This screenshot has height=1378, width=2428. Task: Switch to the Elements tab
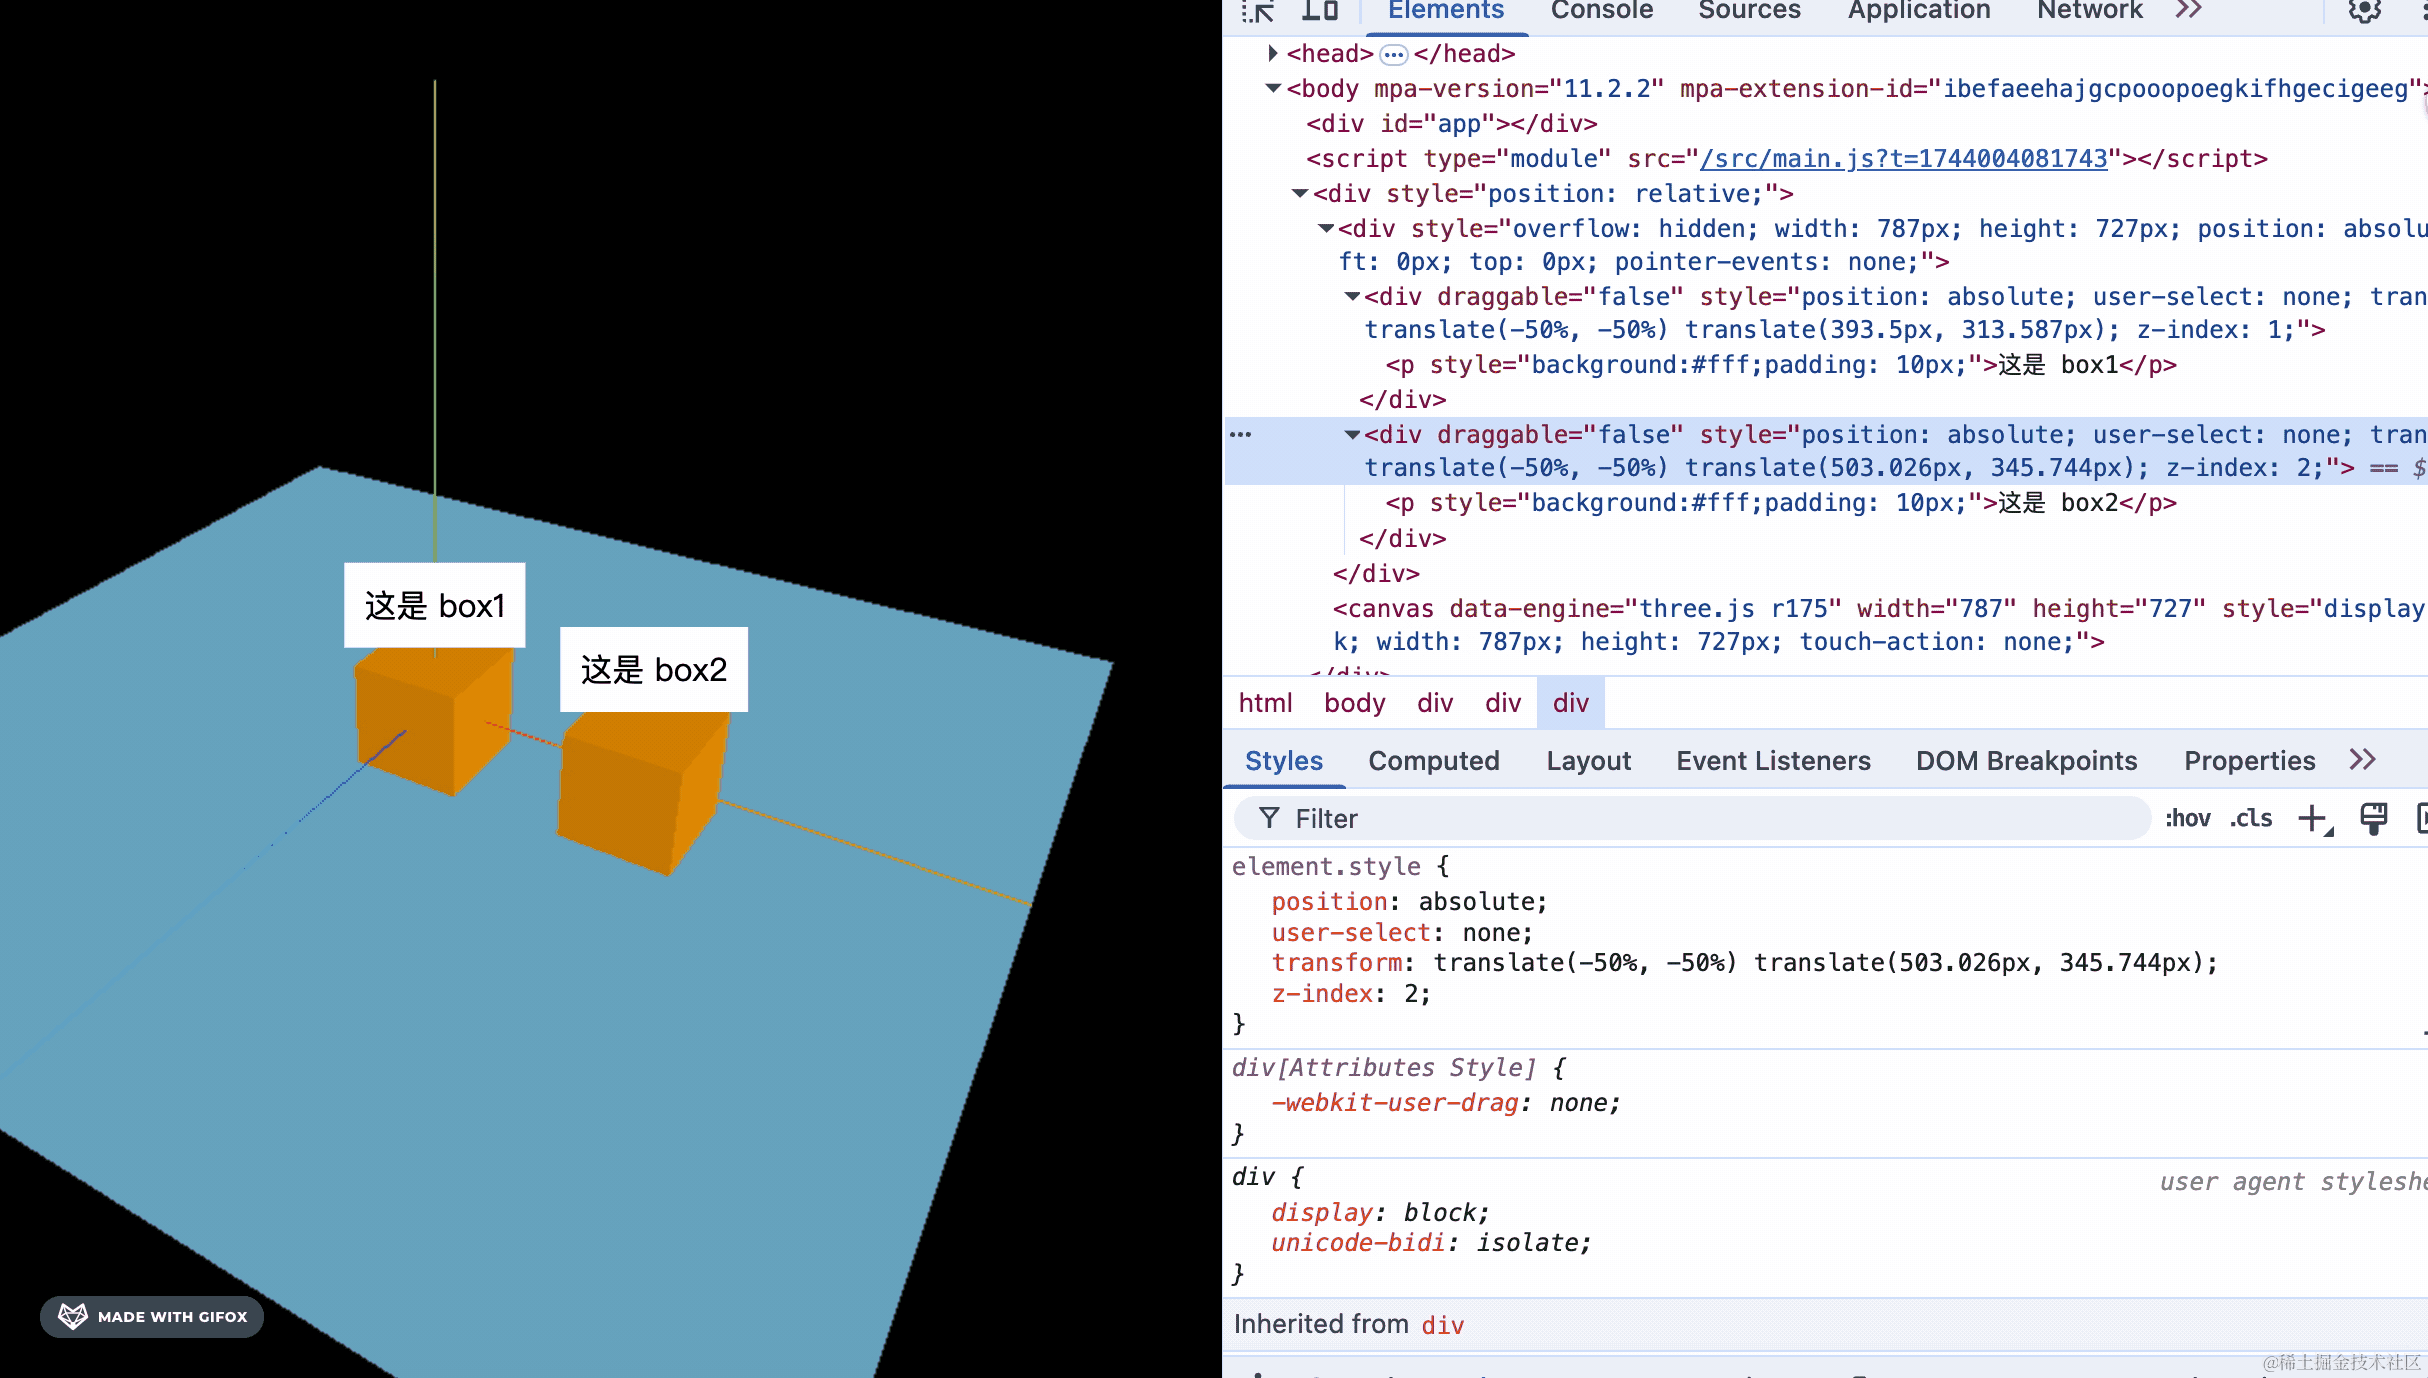click(x=1445, y=11)
